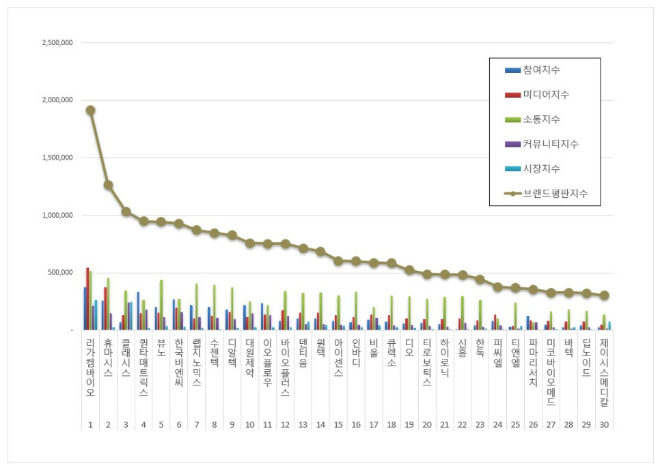Click rank number 30 on x-axis
The width and height of the screenshot is (660, 470).
(605, 425)
